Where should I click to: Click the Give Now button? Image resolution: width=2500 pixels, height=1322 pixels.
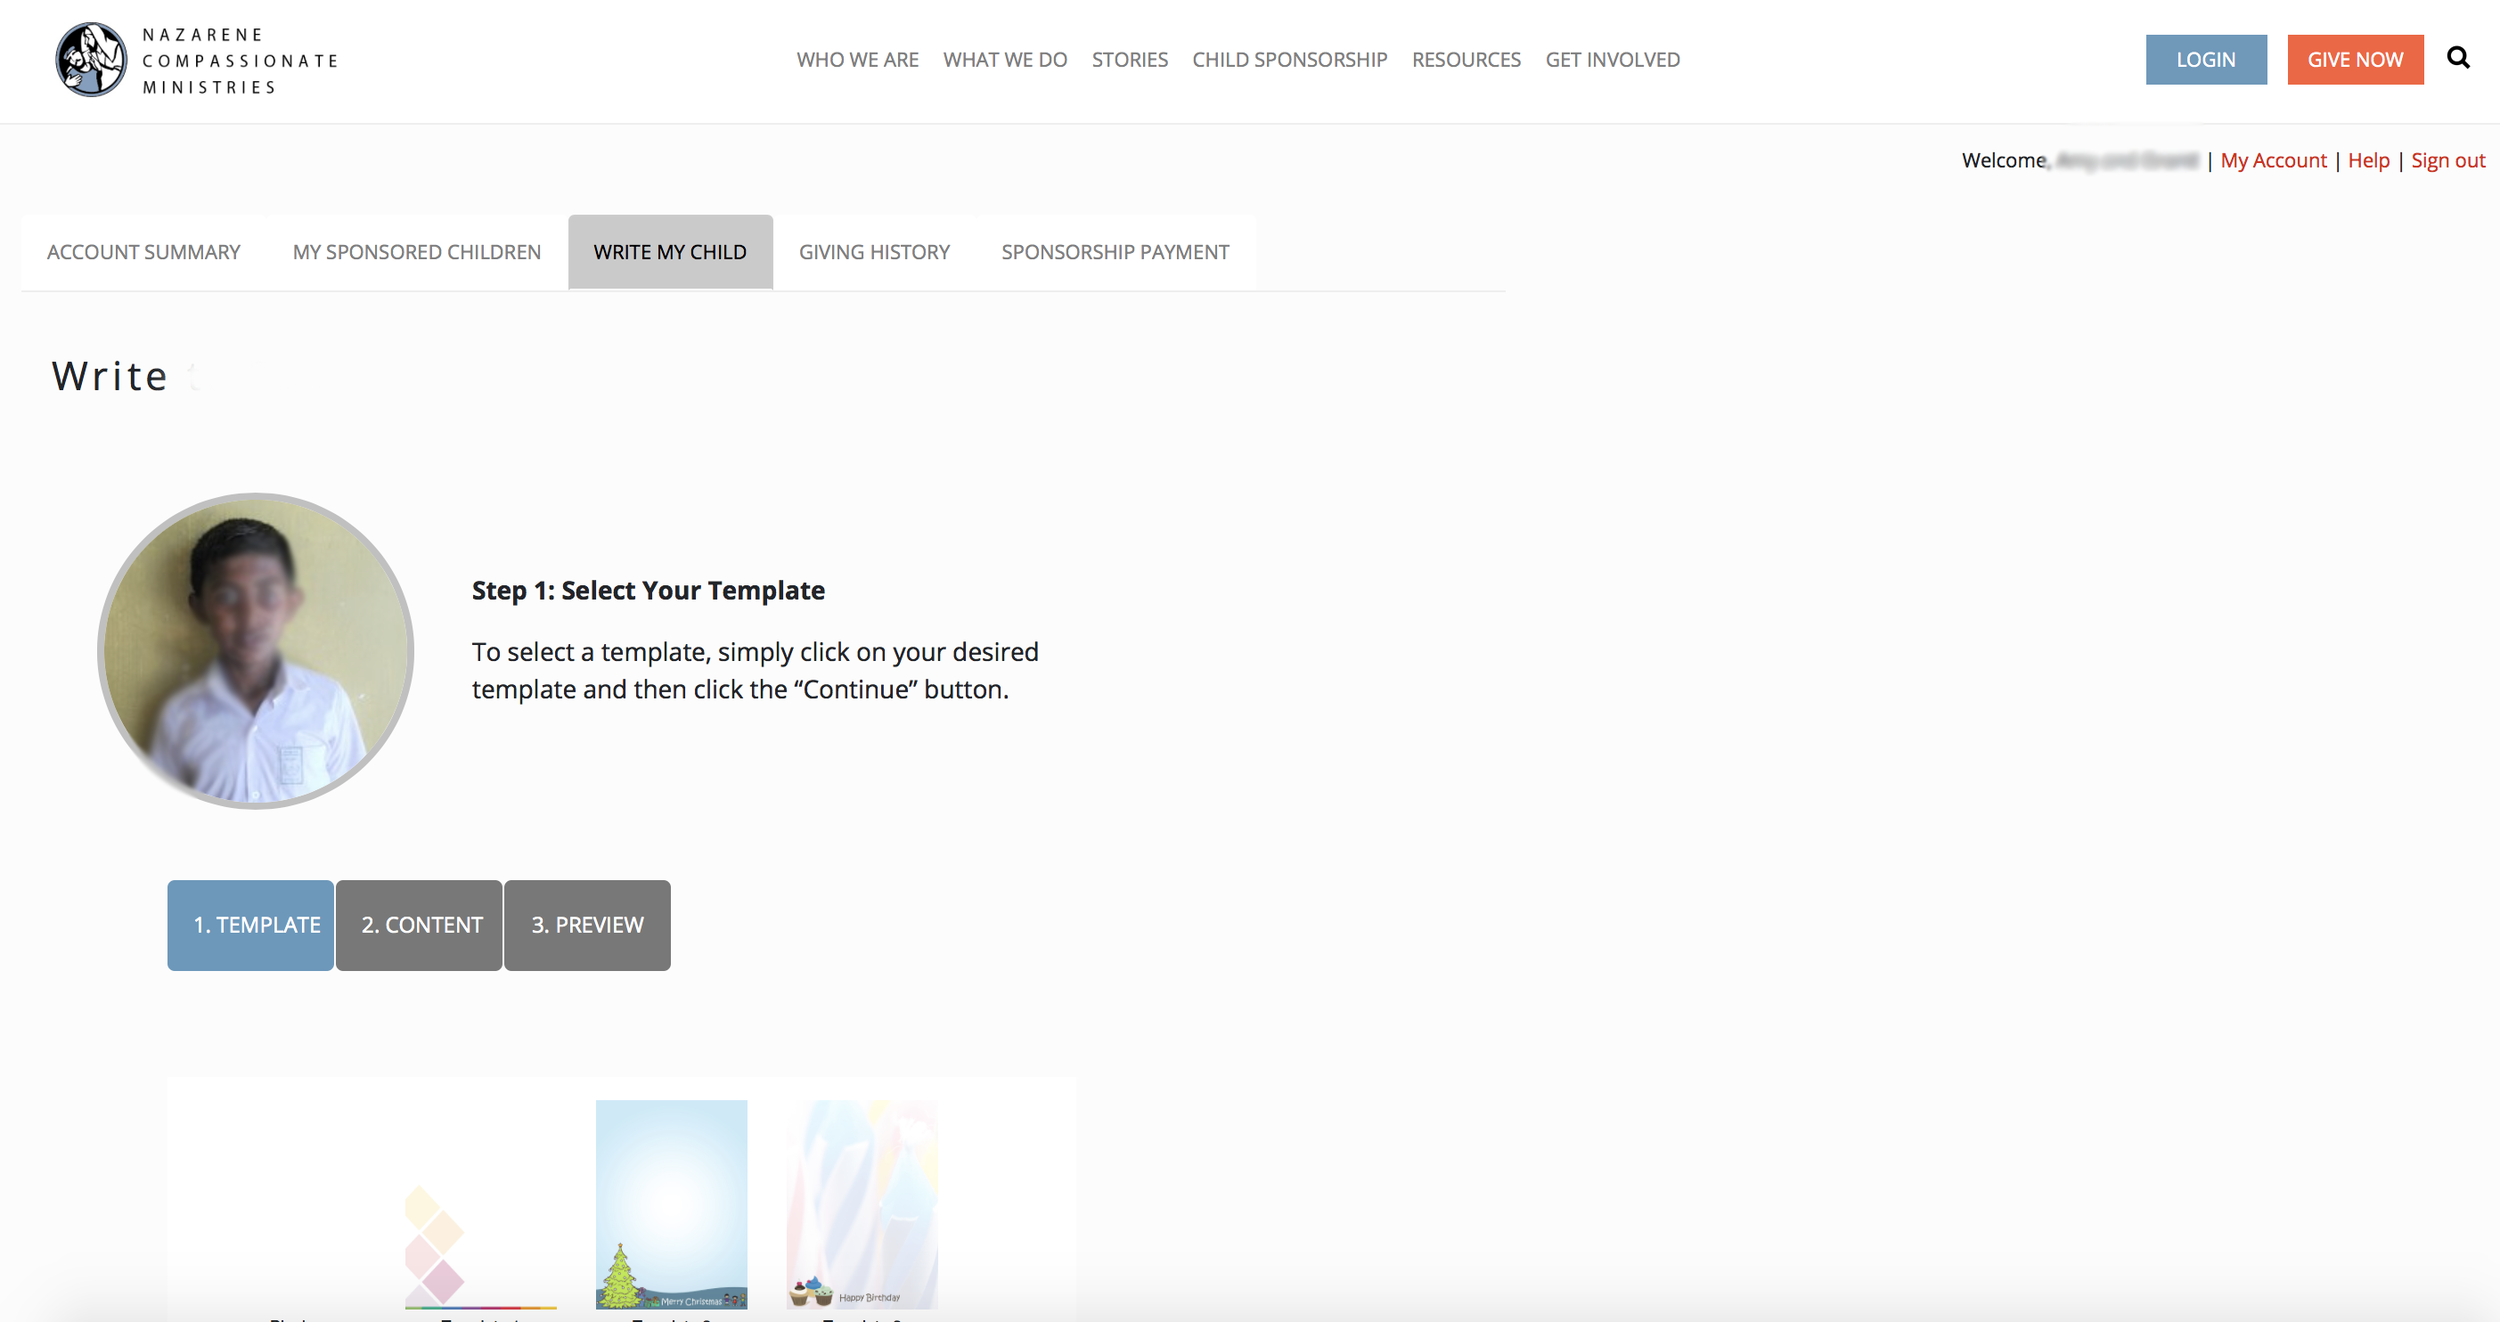2355,60
